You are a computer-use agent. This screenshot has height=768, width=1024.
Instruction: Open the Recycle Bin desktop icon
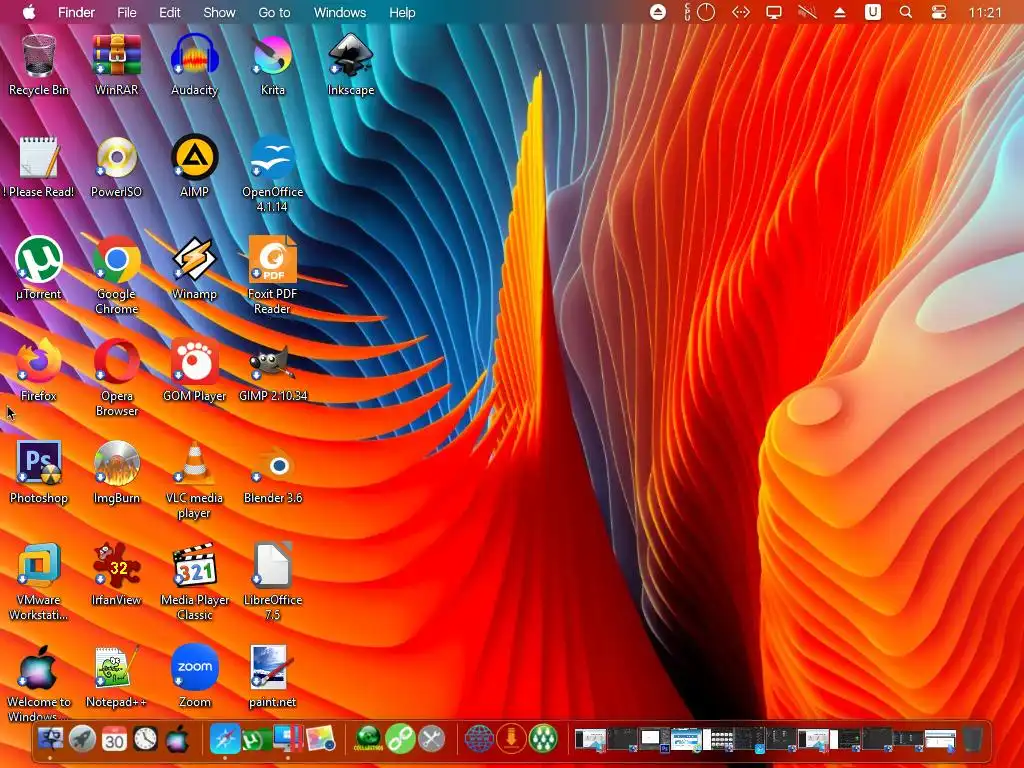pos(39,63)
